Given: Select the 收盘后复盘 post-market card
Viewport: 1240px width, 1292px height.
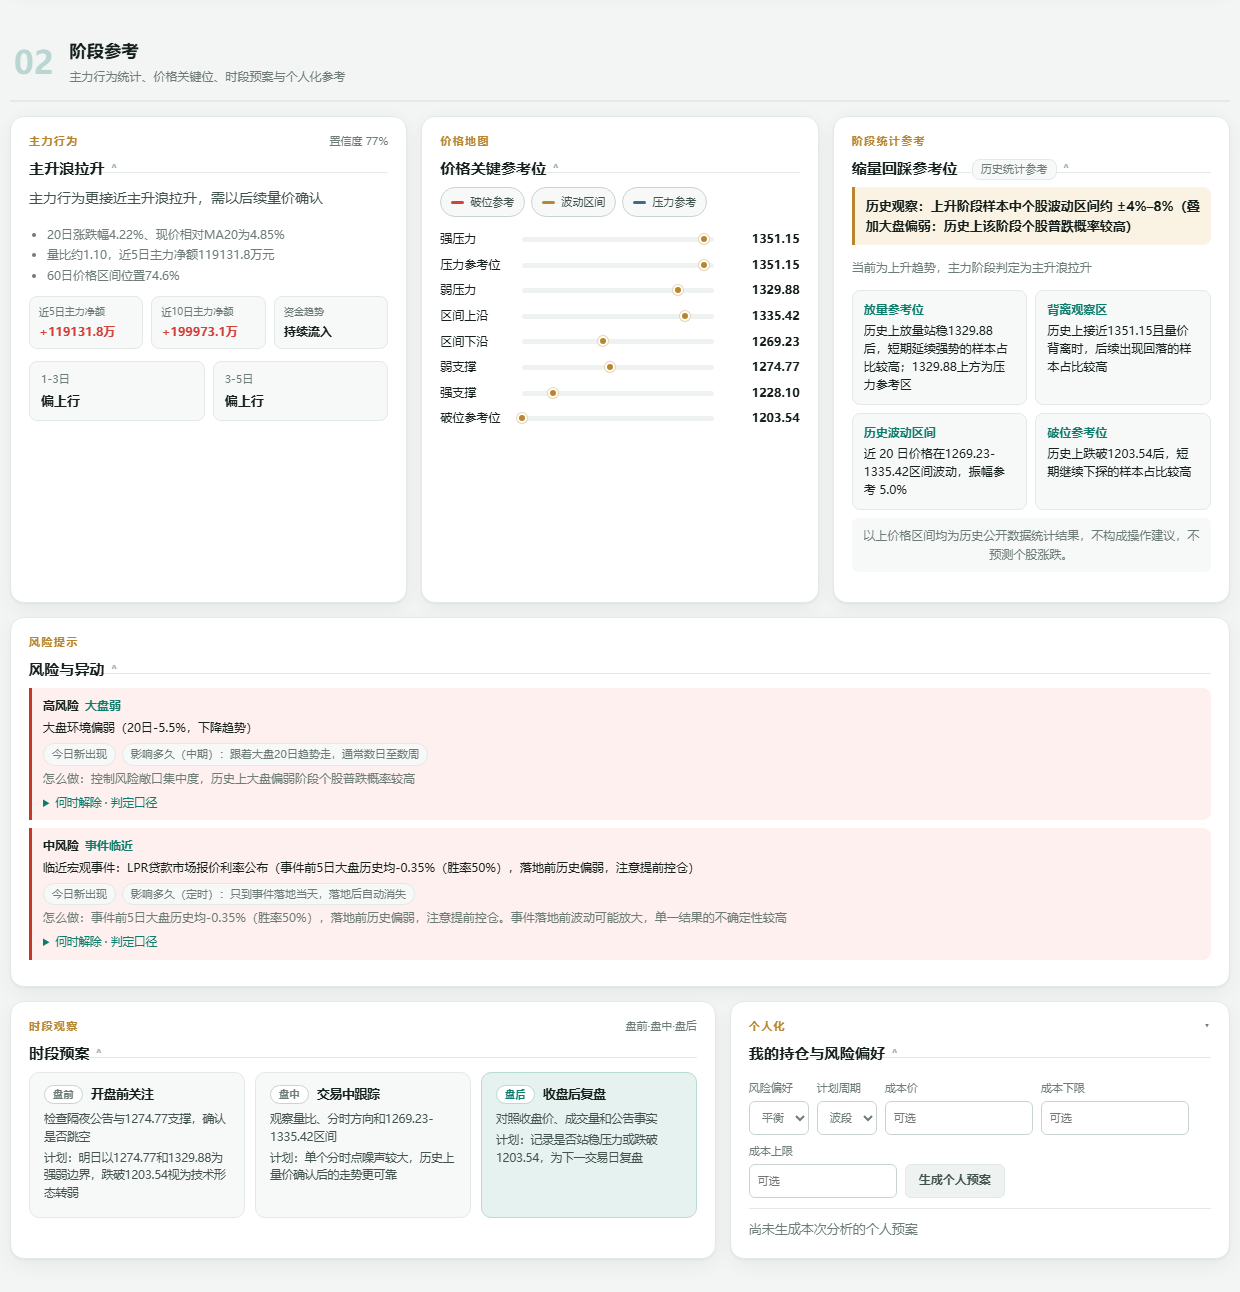Looking at the screenshot, I should pos(589,1145).
